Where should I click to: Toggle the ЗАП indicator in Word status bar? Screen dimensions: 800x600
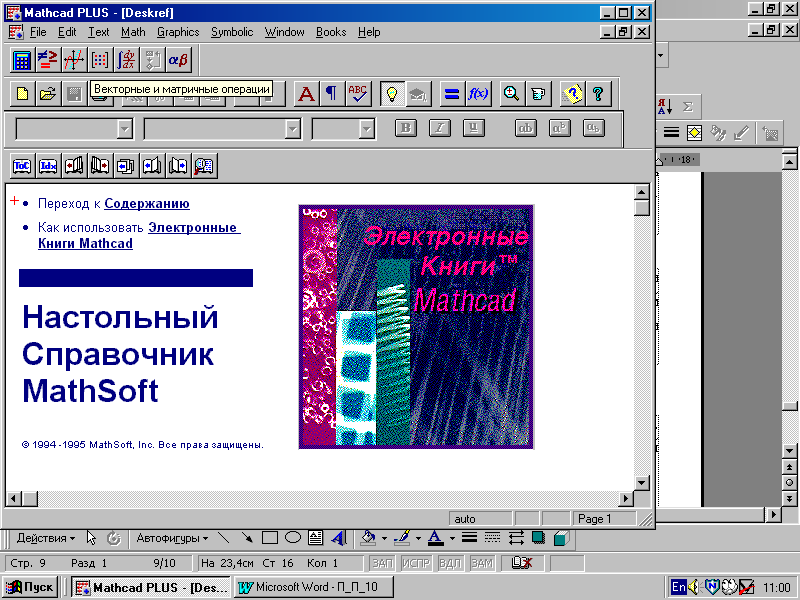coord(382,563)
